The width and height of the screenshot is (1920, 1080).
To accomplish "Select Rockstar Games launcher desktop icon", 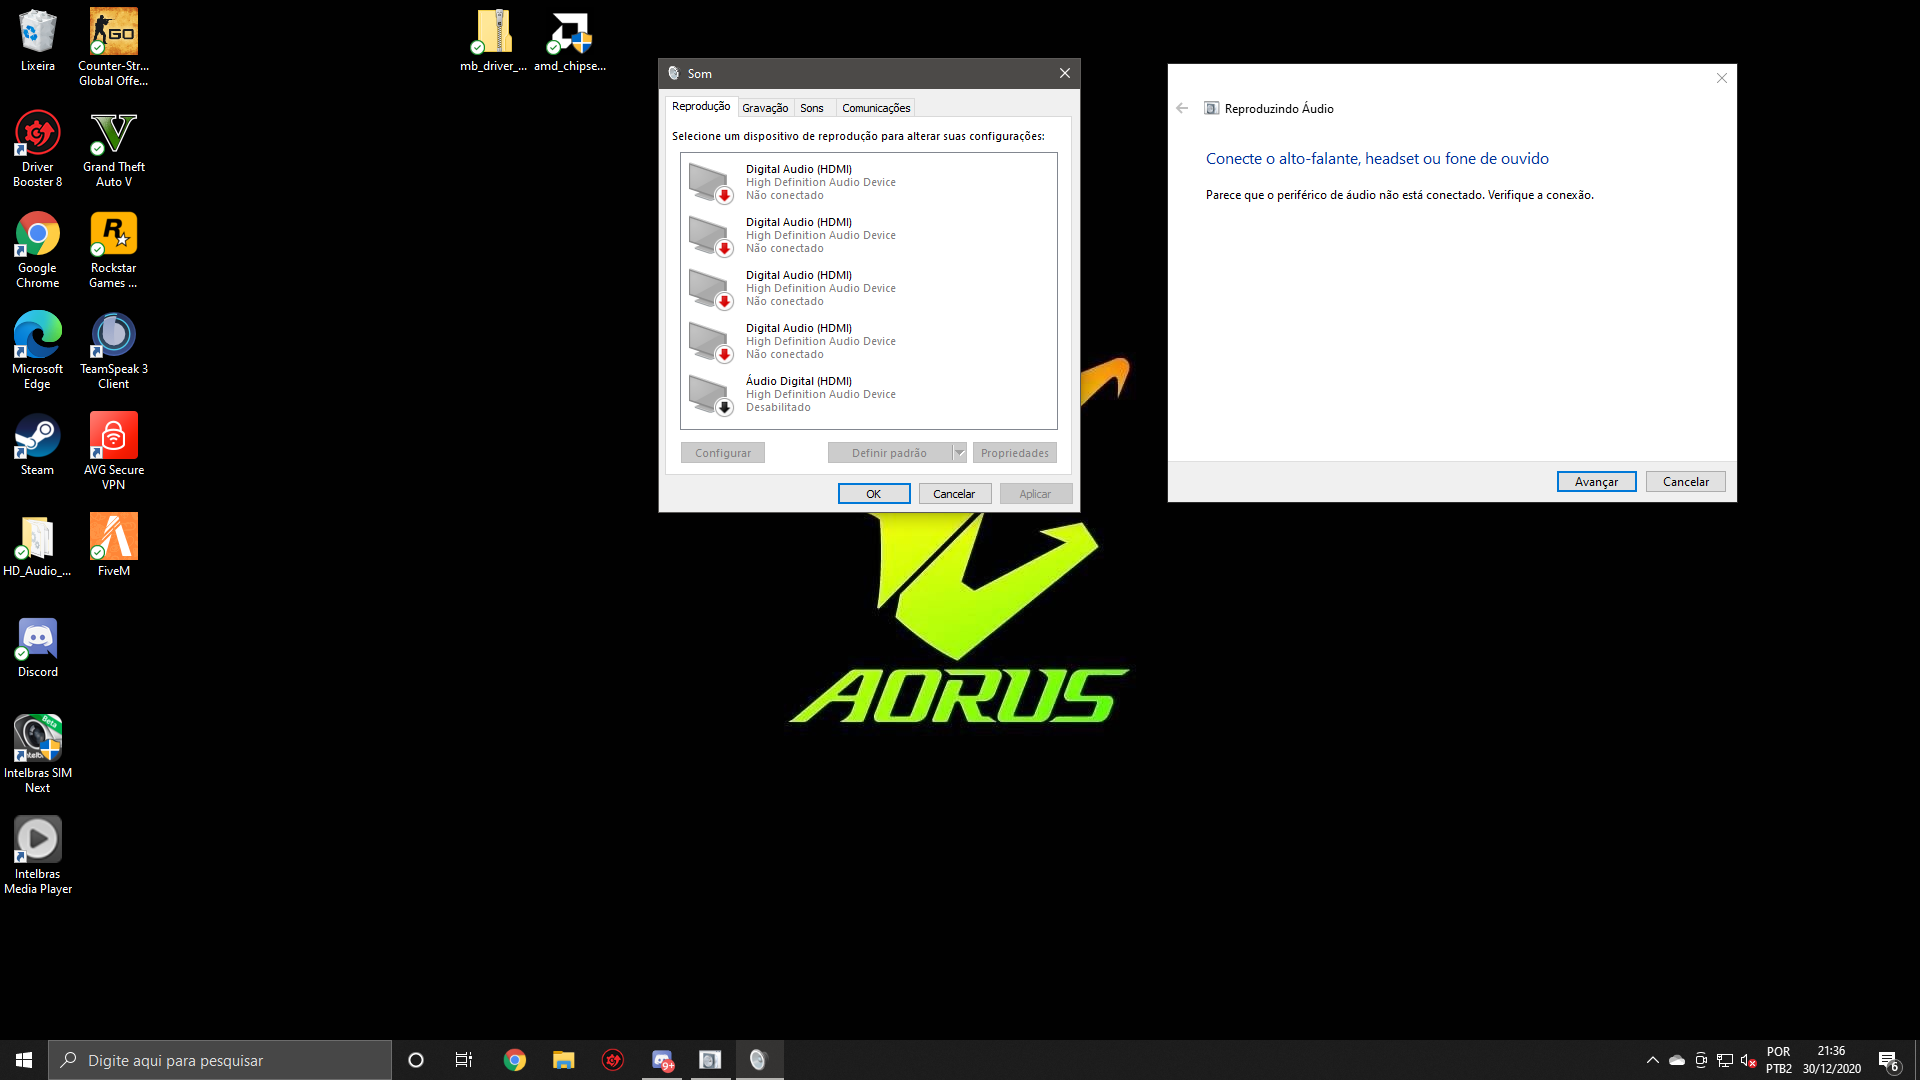I will tap(113, 250).
